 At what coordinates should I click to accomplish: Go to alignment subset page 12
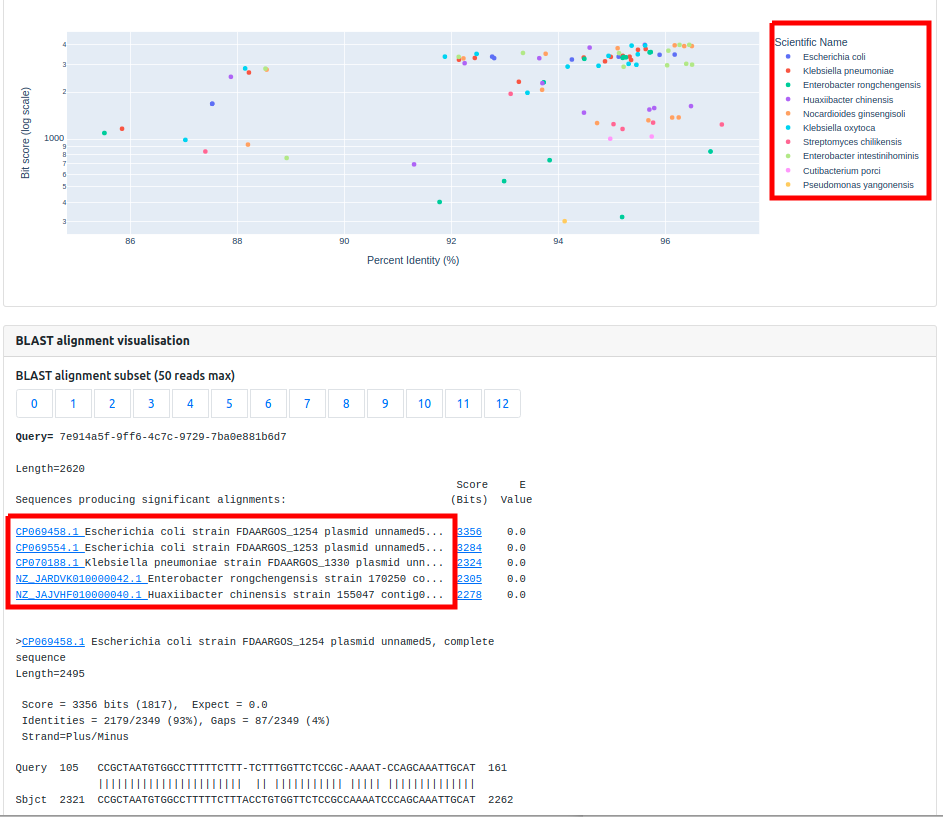502,404
